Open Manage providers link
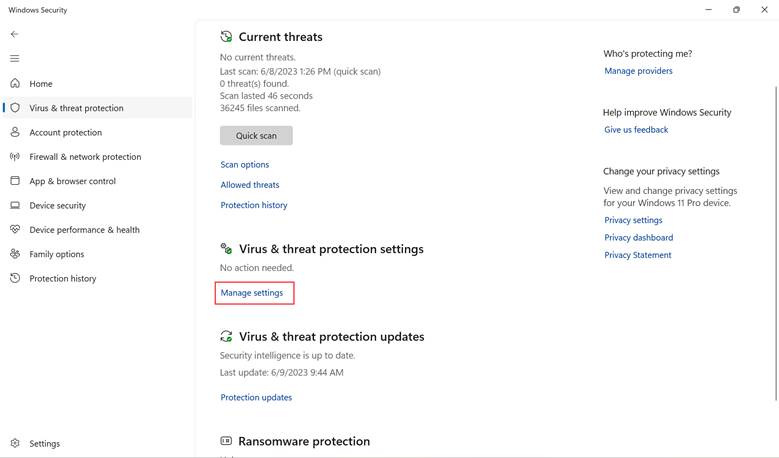 (638, 71)
